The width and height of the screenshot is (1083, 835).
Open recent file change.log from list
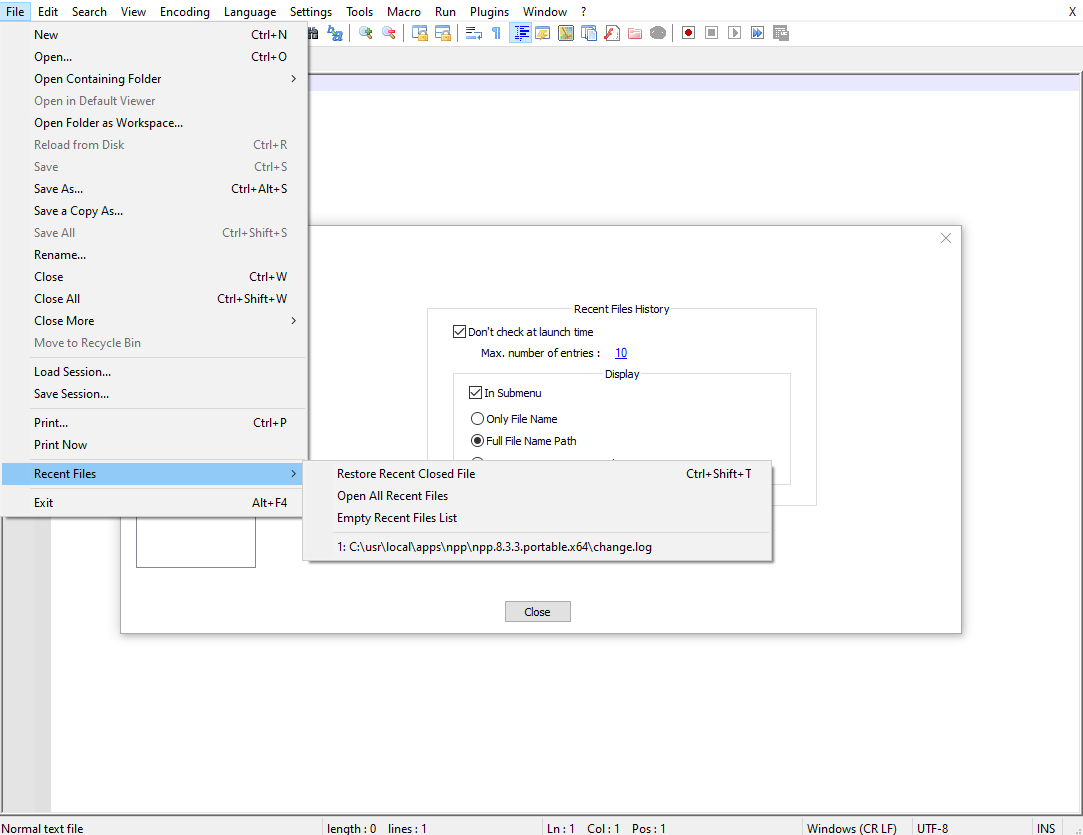click(x=537, y=547)
